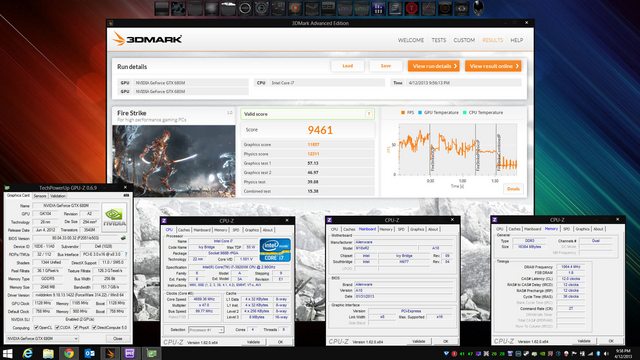Image resolution: width=640 pixels, height=360 pixels.
Task: Switch to the Sensors tab in GPU-Z
Action: (x=40, y=196)
